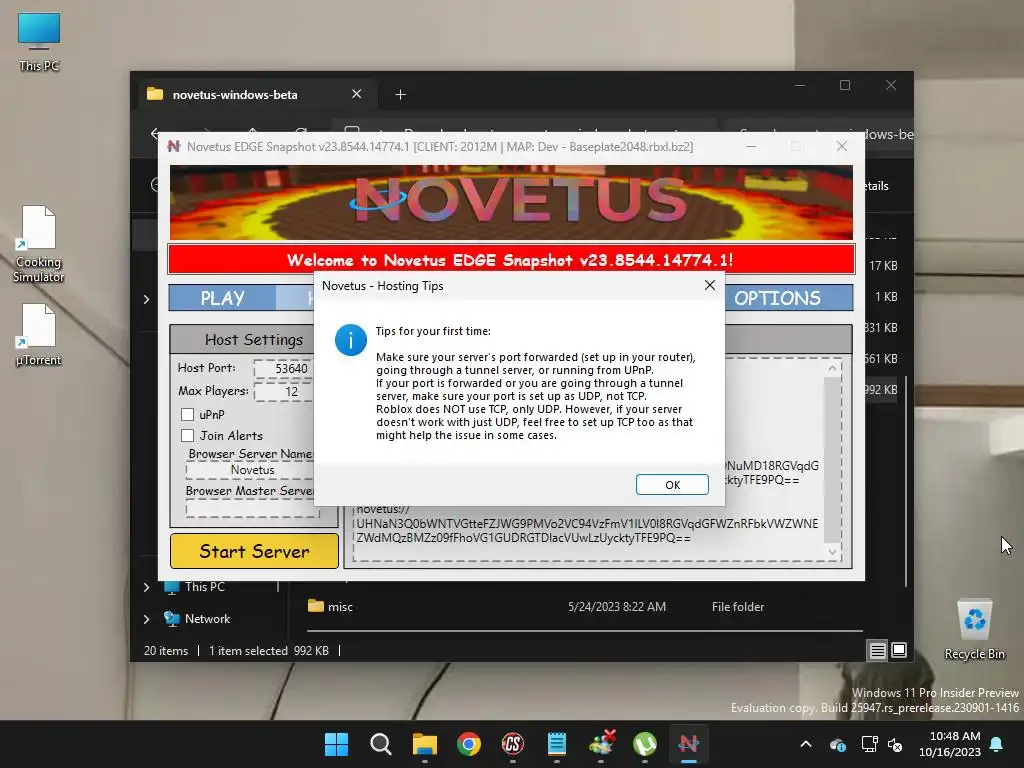
Task: Click the Browser Server Name field
Action: coord(251,470)
